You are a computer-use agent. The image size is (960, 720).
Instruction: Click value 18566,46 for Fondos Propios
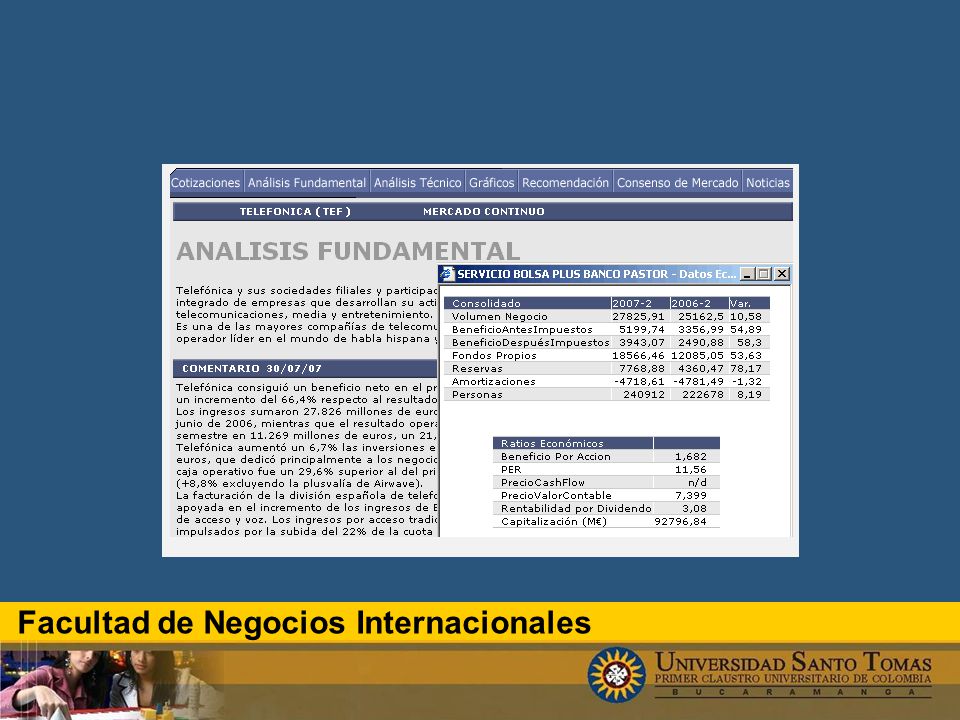coord(638,356)
